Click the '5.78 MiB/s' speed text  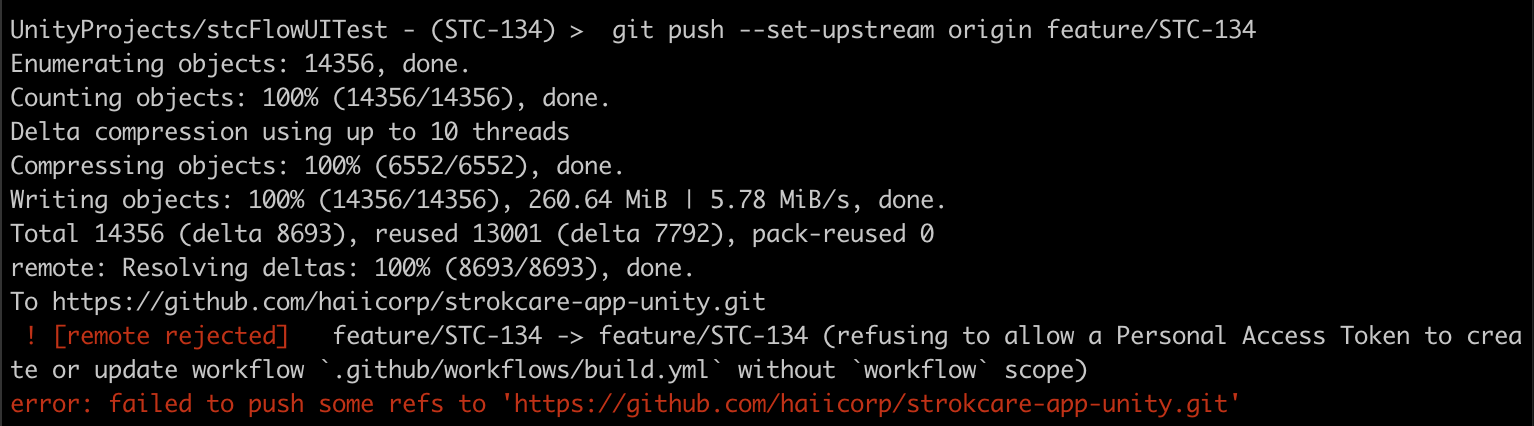pos(779,201)
